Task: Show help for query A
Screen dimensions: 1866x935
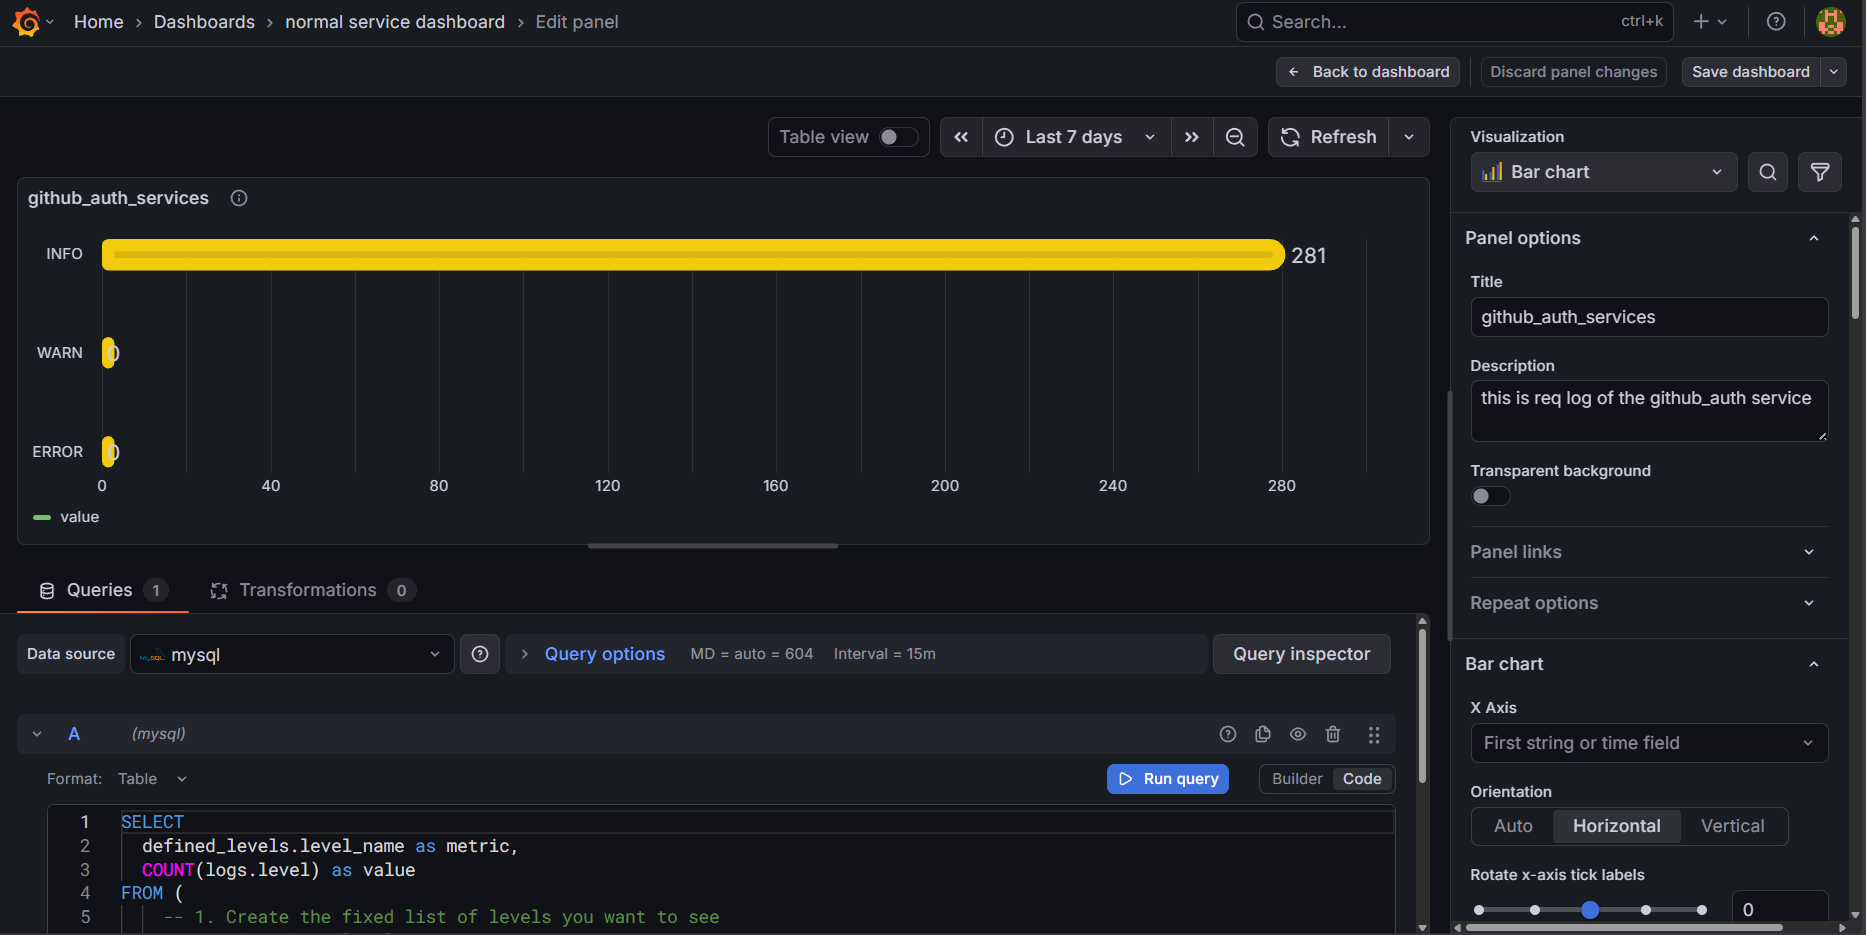Action: click(1228, 734)
